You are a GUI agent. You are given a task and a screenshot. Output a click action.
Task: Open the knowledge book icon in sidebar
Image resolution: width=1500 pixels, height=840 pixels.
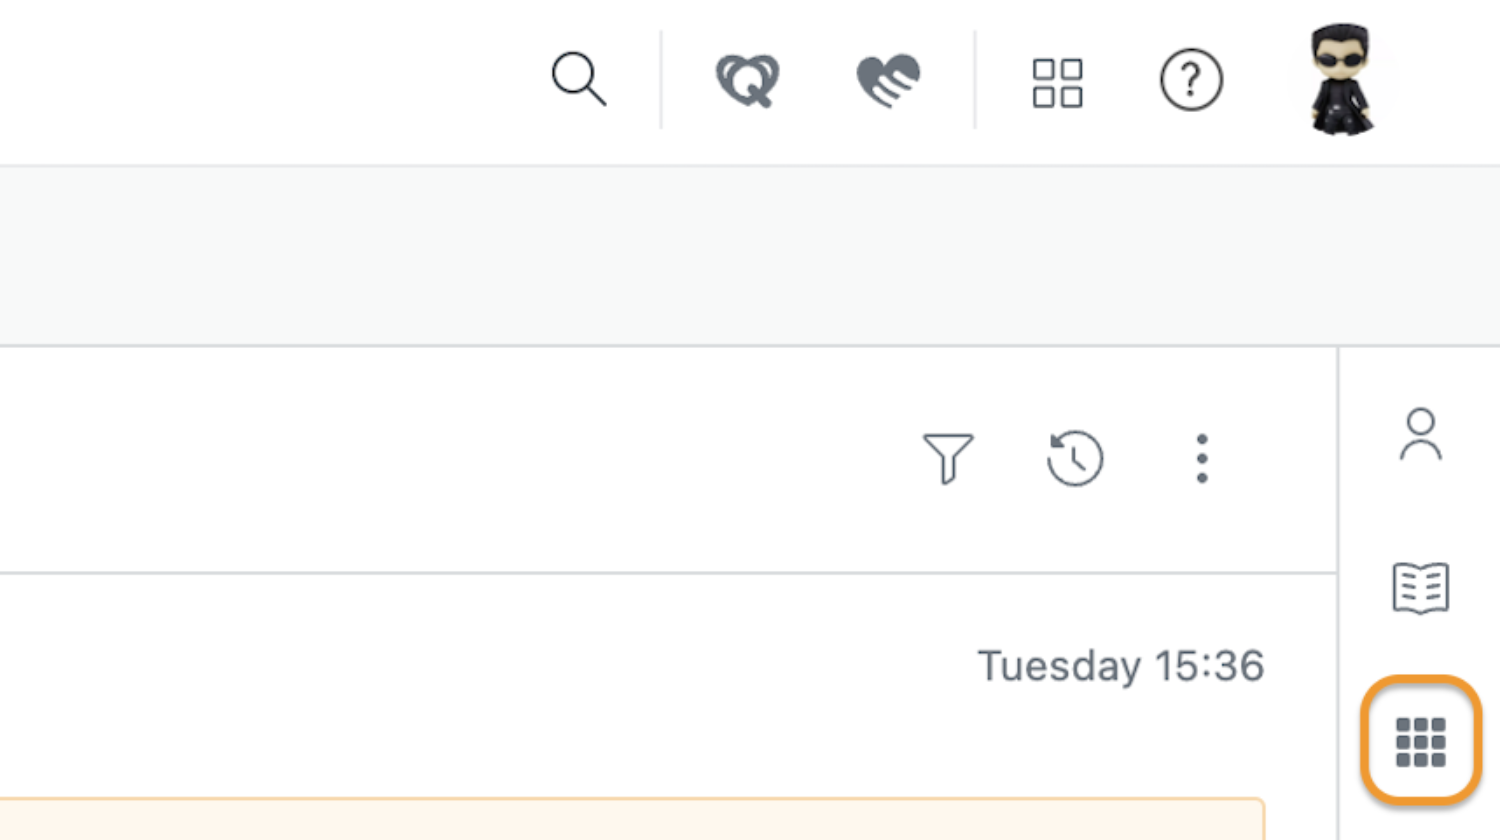[1420, 588]
